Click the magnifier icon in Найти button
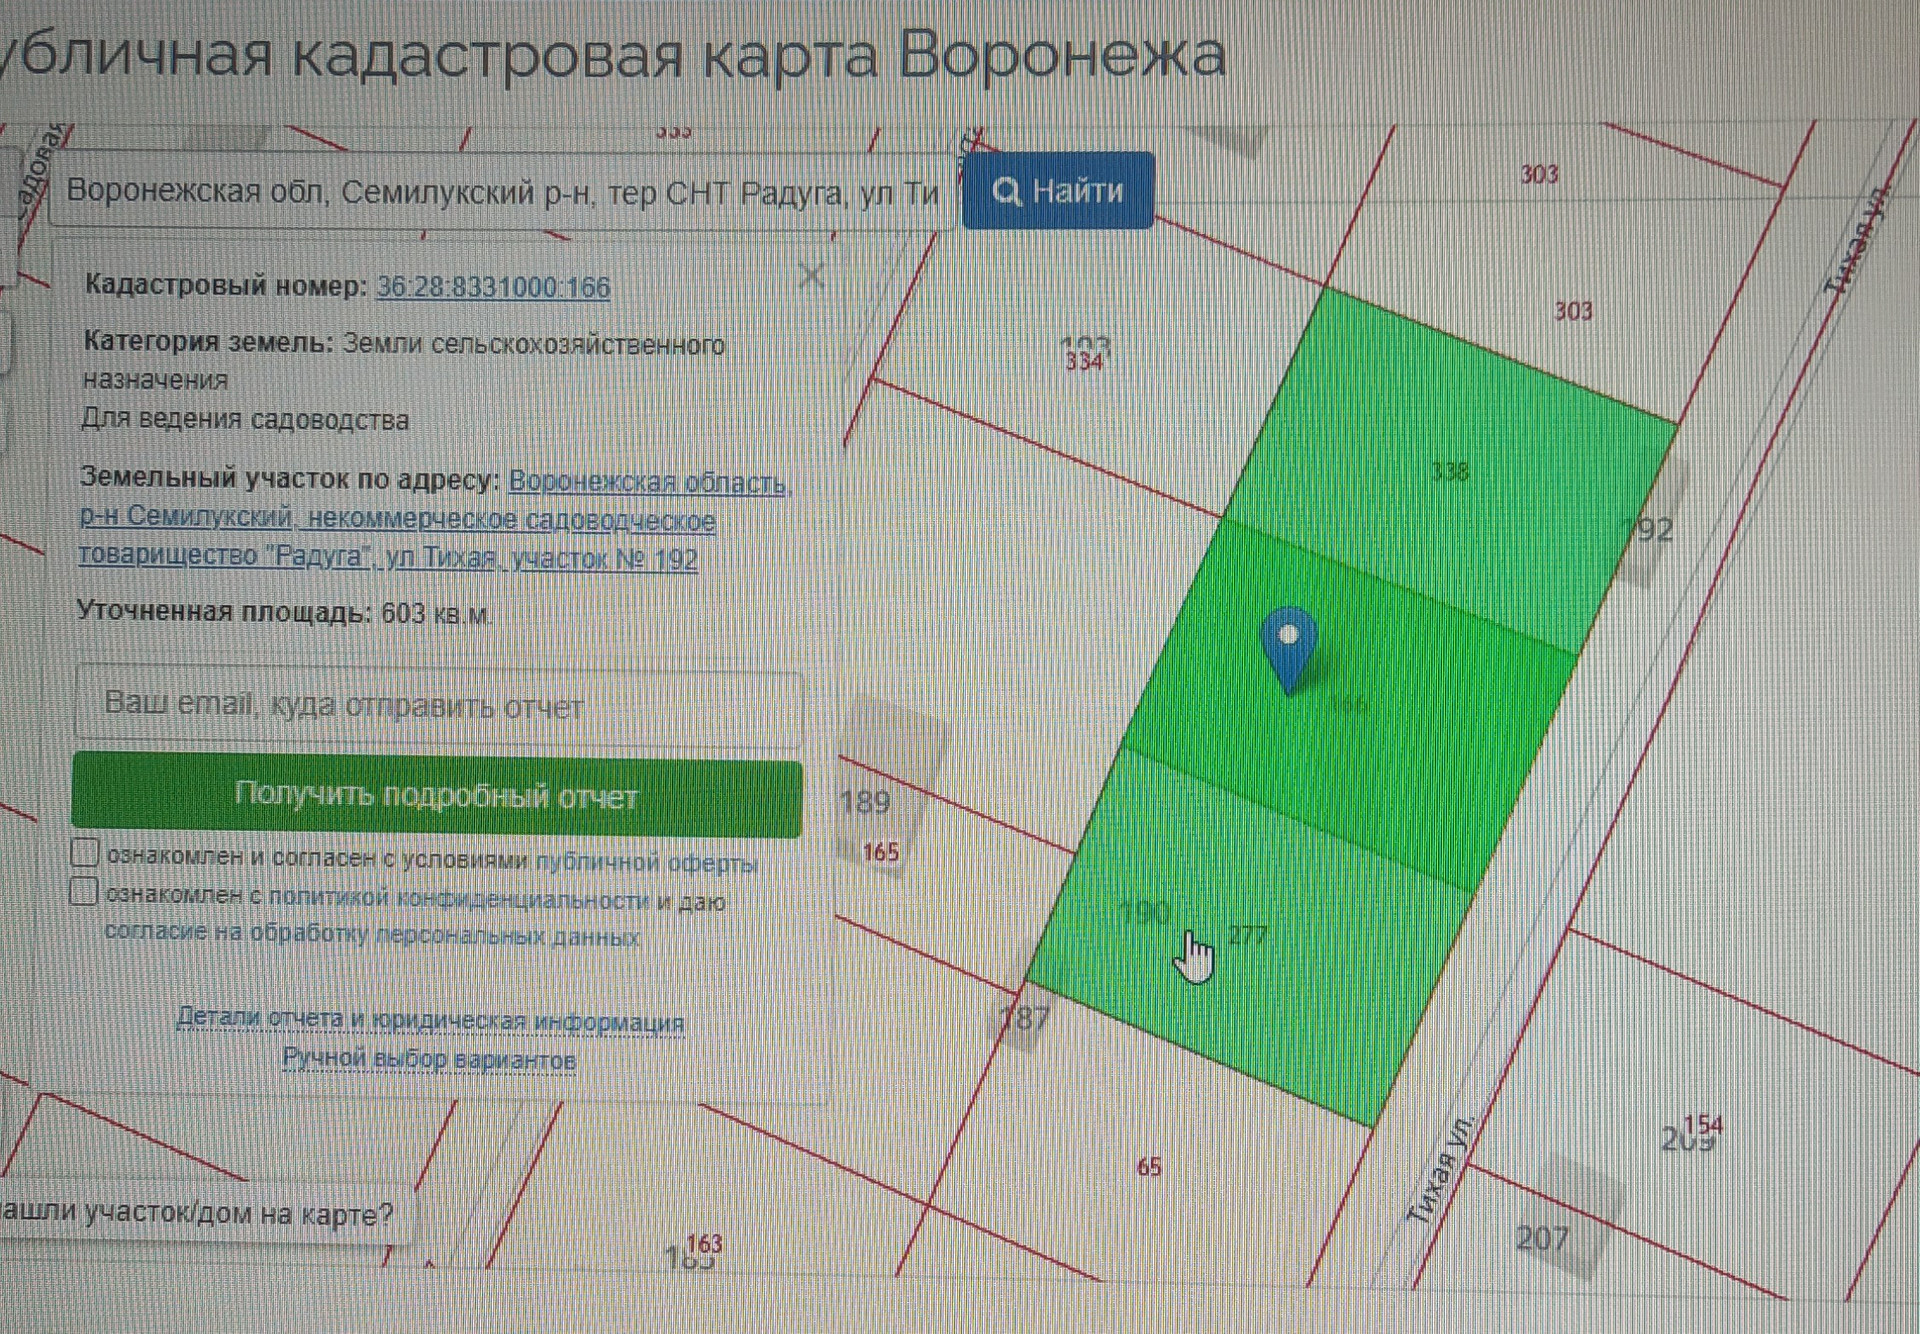This screenshot has height=1334, width=1920. pyautogui.click(x=1006, y=191)
